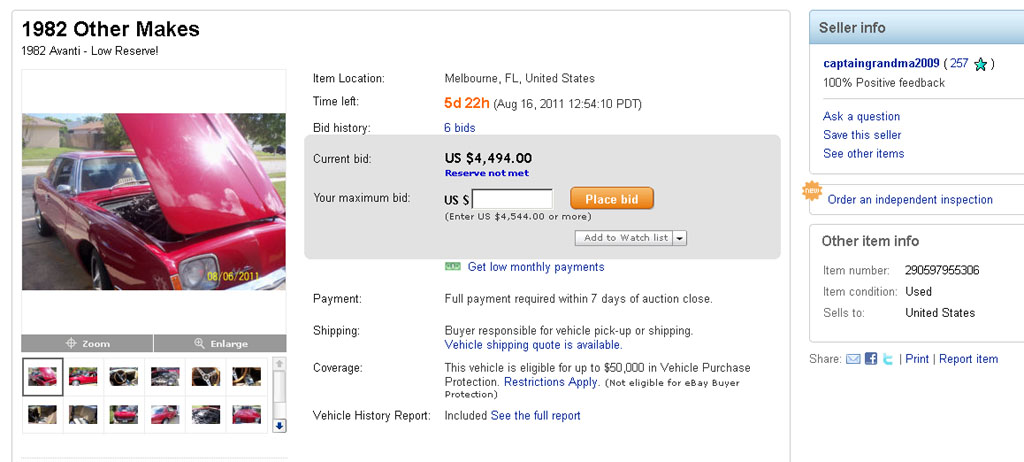Share listing via email icon
1024x462 pixels.
pyautogui.click(x=853, y=359)
